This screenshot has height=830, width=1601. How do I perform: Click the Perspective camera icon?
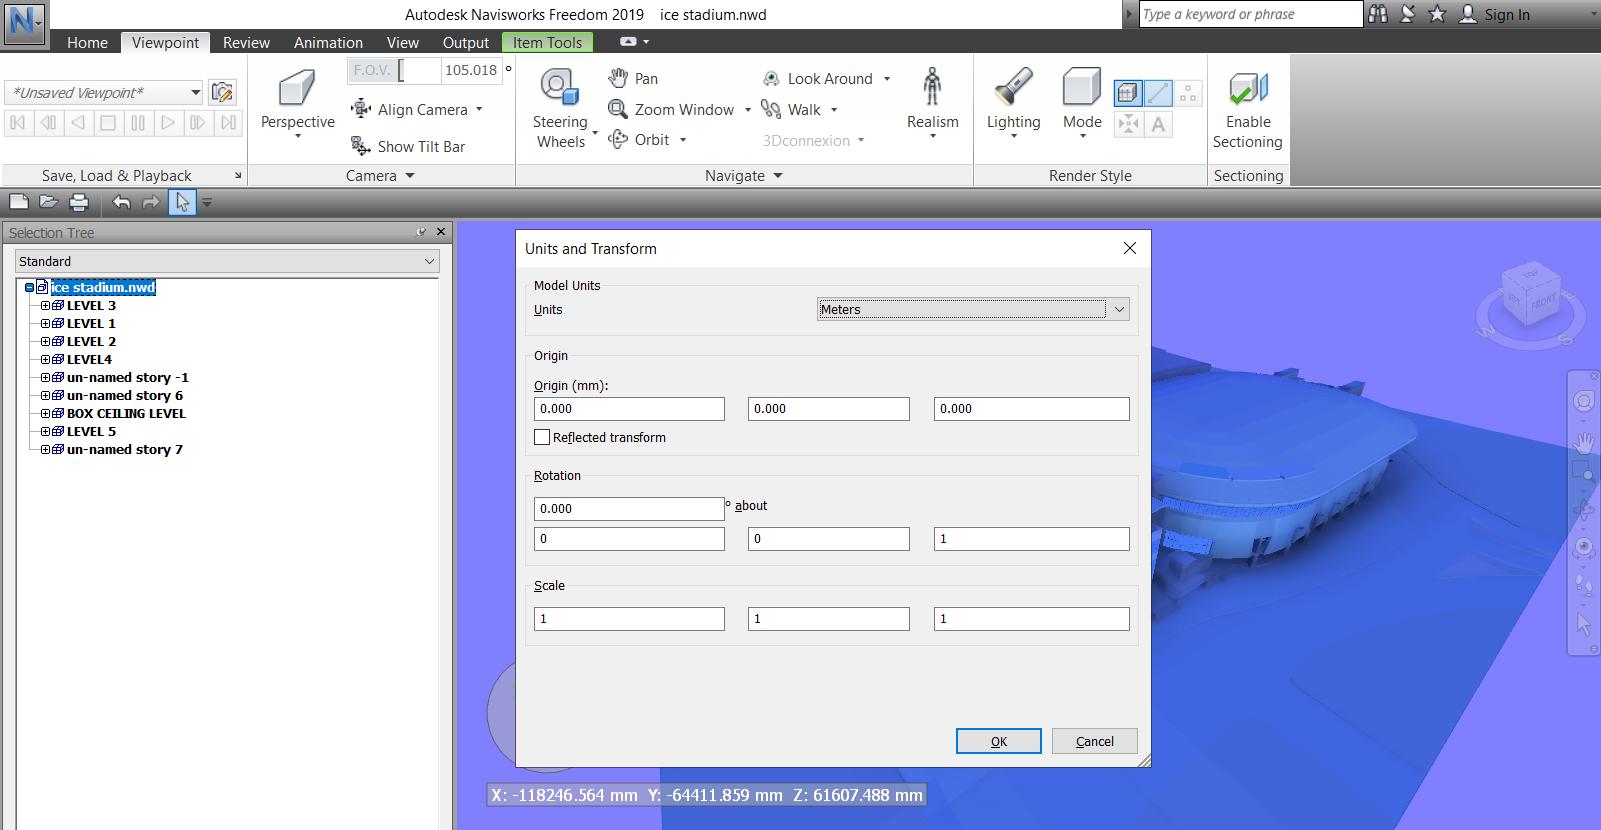(297, 87)
